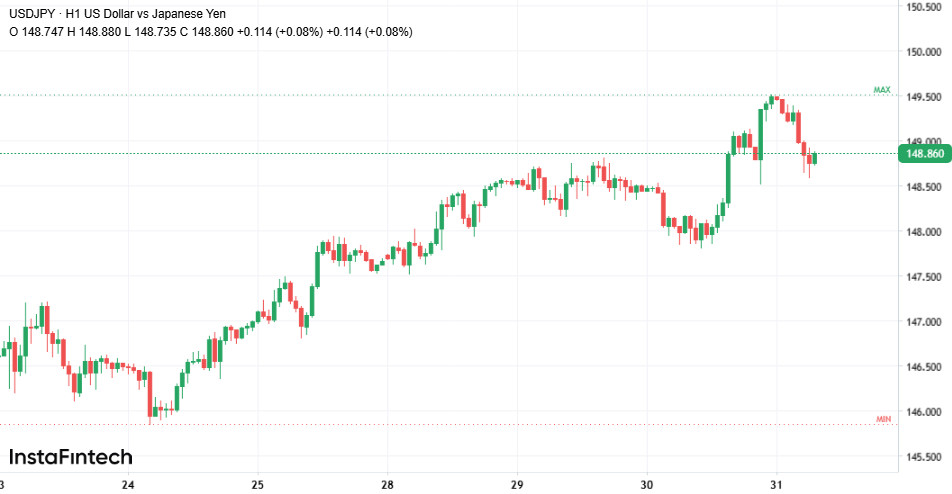Click the 146.000 price scale label
The height and width of the screenshot is (494, 952).
click(x=924, y=411)
